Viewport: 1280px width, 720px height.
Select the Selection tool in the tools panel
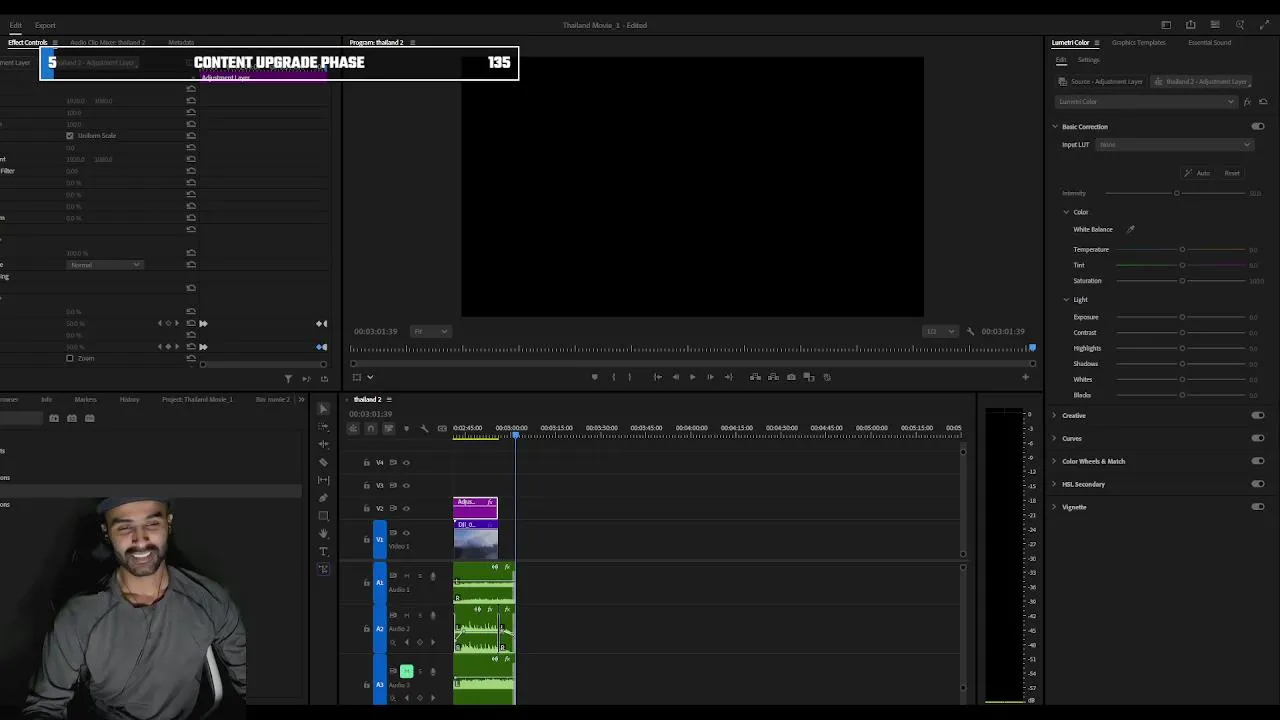pos(323,409)
